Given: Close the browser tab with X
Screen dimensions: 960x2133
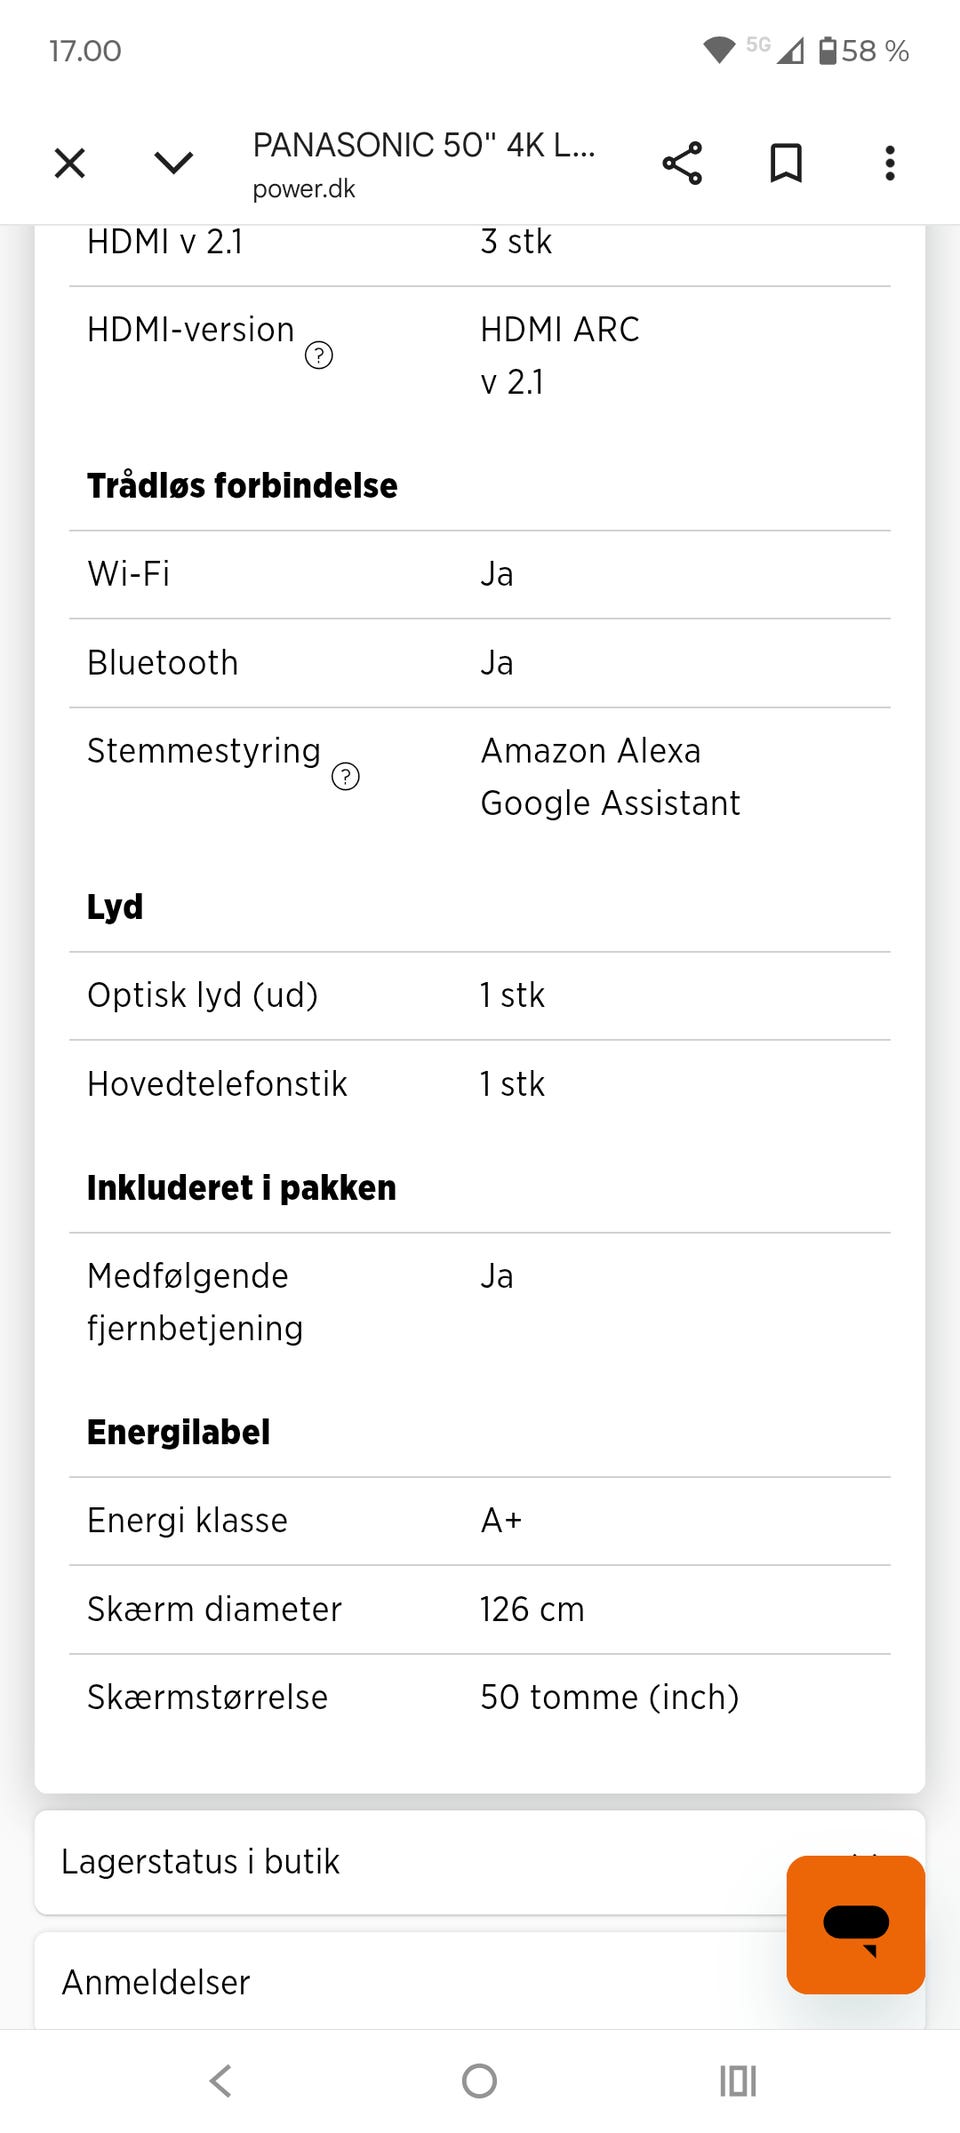Looking at the screenshot, I should pyautogui.click(x=69, y=163).
